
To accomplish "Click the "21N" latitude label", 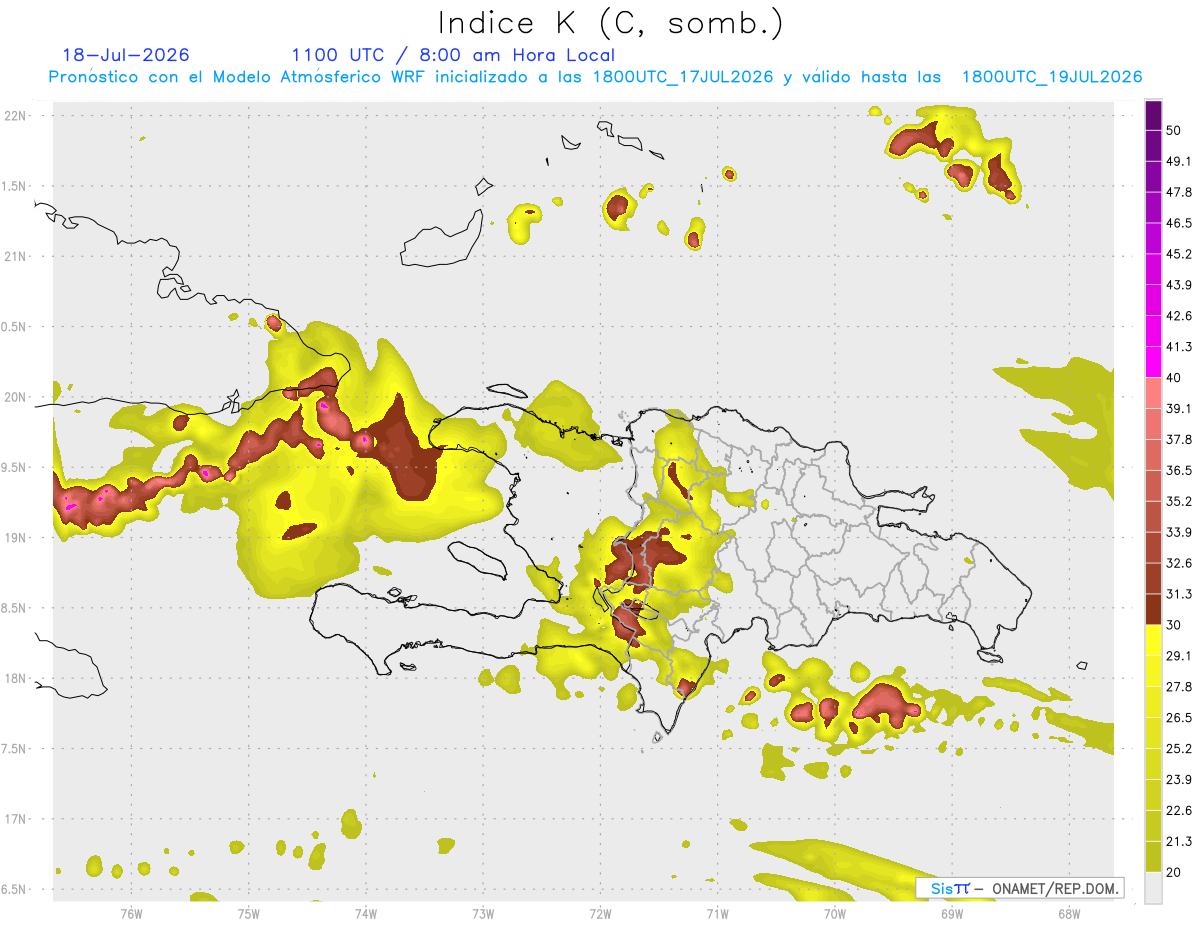I will [x=17, y=257].
